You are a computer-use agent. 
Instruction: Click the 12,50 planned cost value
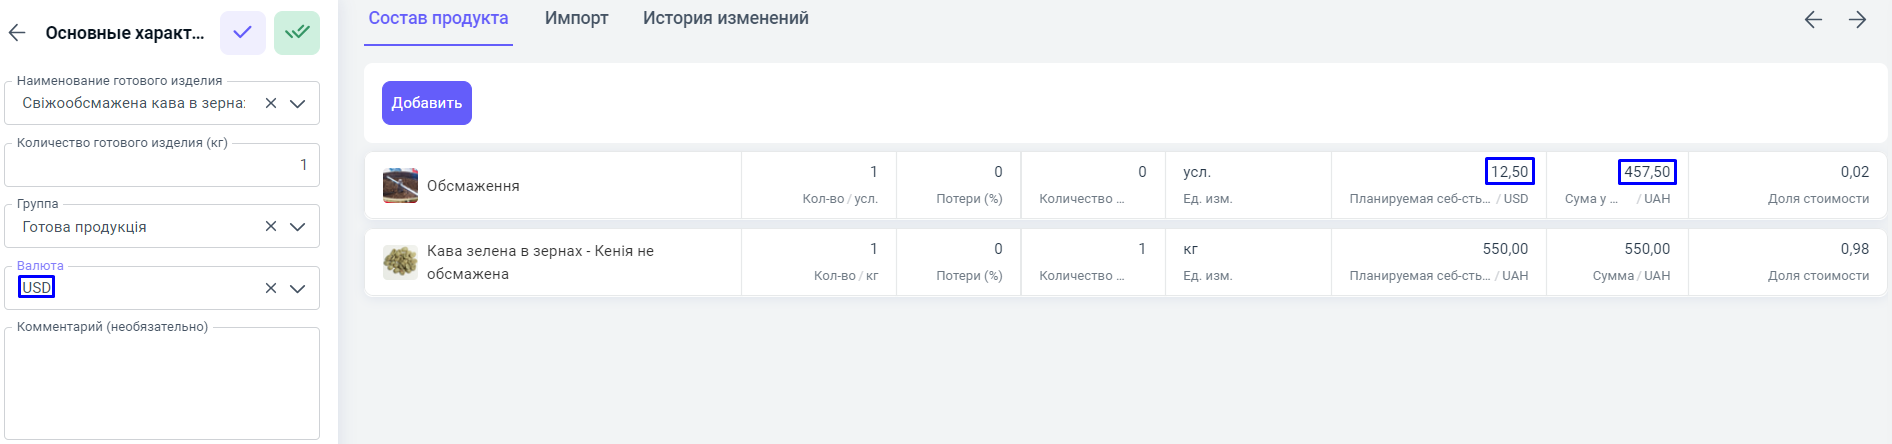click(x=1509, y=172)
